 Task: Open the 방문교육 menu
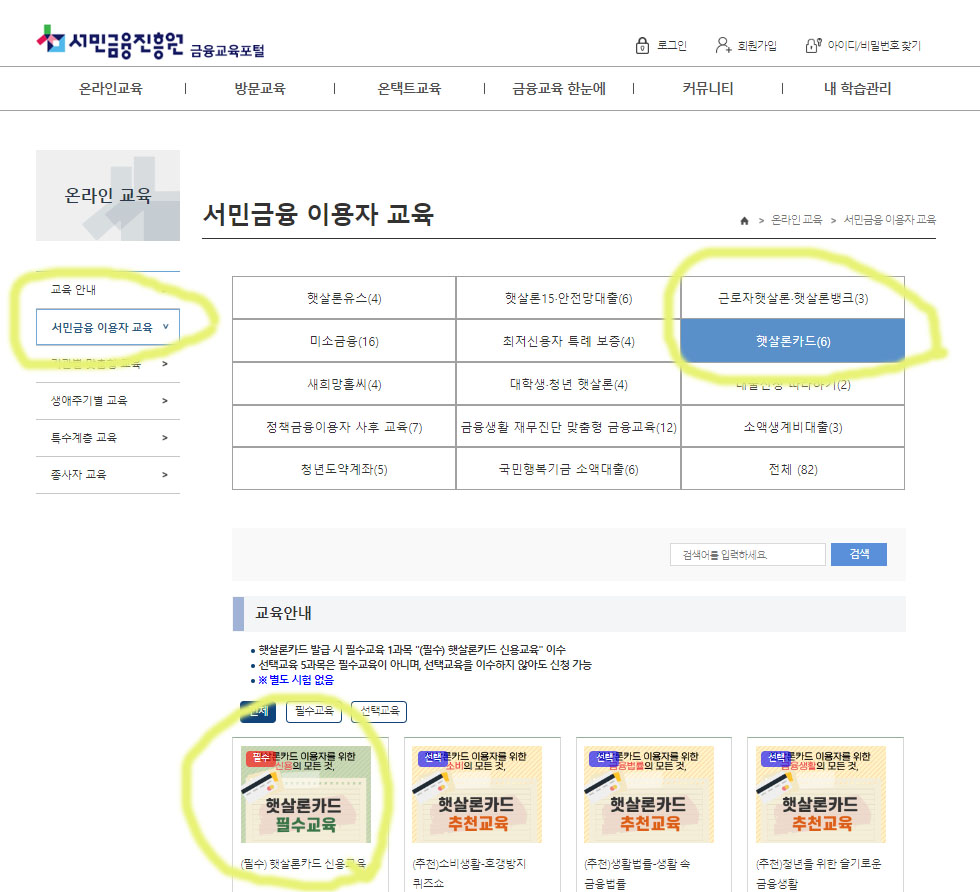point(260,89)
